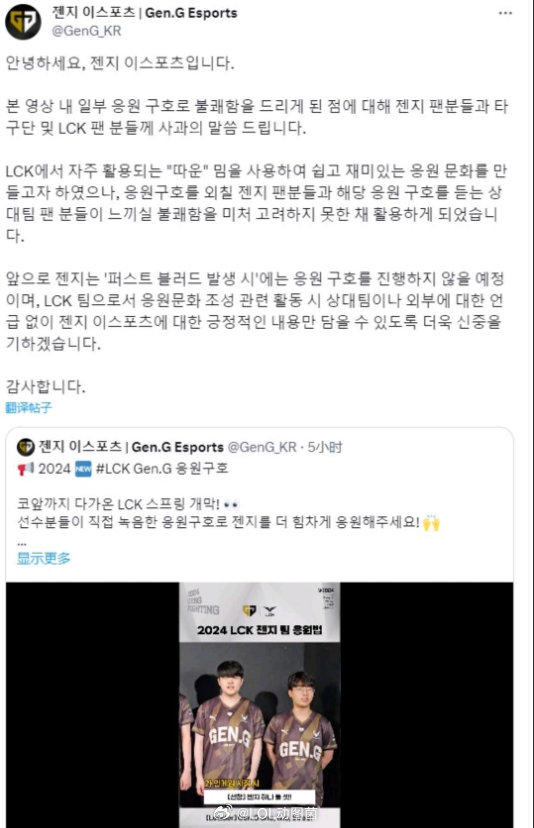Screen dimensions: 534x828
Task: Open Gen.G Esports profile avatar
Action: click(23, 22)
